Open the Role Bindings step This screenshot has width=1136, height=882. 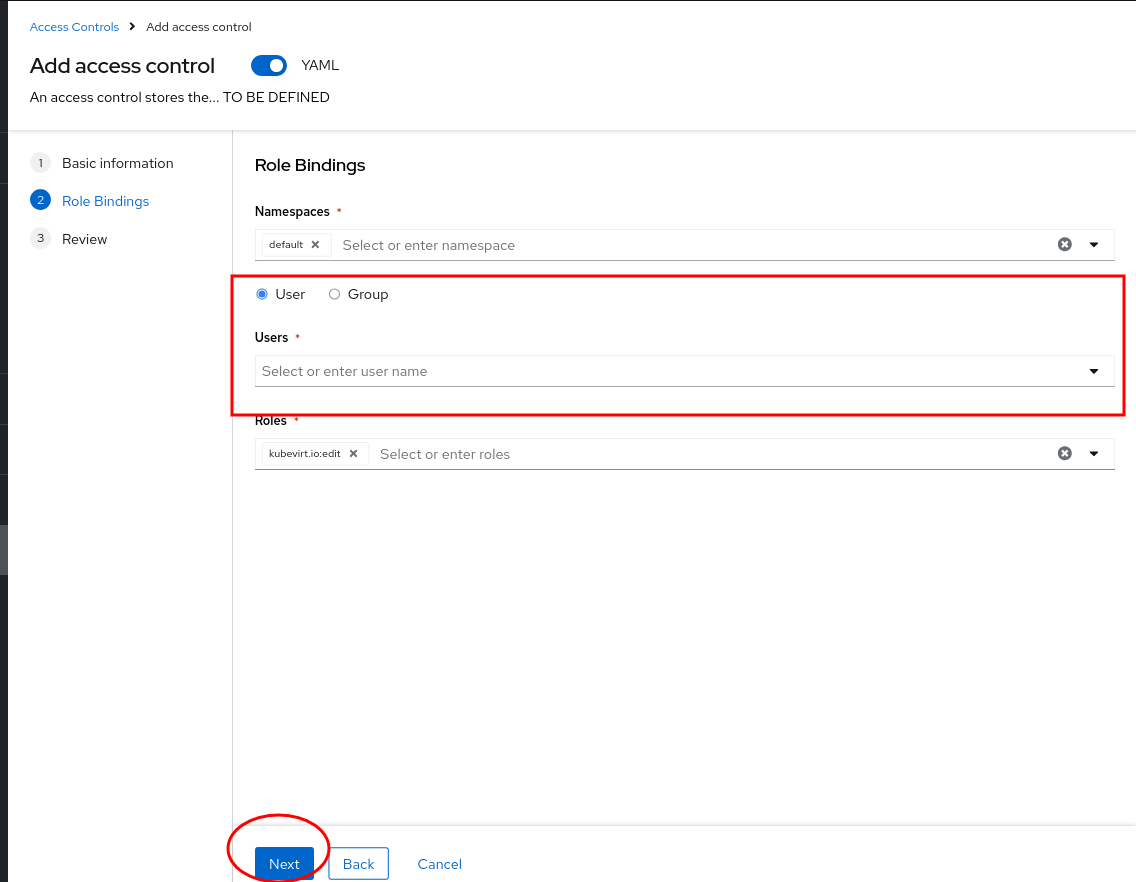click(105, 201)
